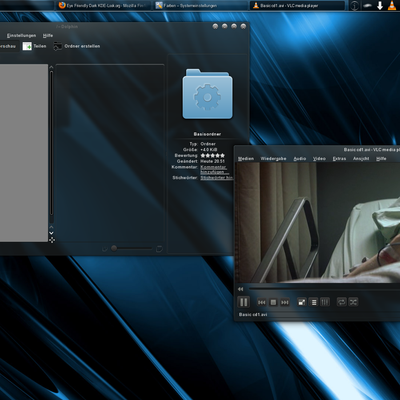Click Ordner erstellen in Dolphin toolbar
The width and height of the screenshot is (400, 400).
(77, 46)
